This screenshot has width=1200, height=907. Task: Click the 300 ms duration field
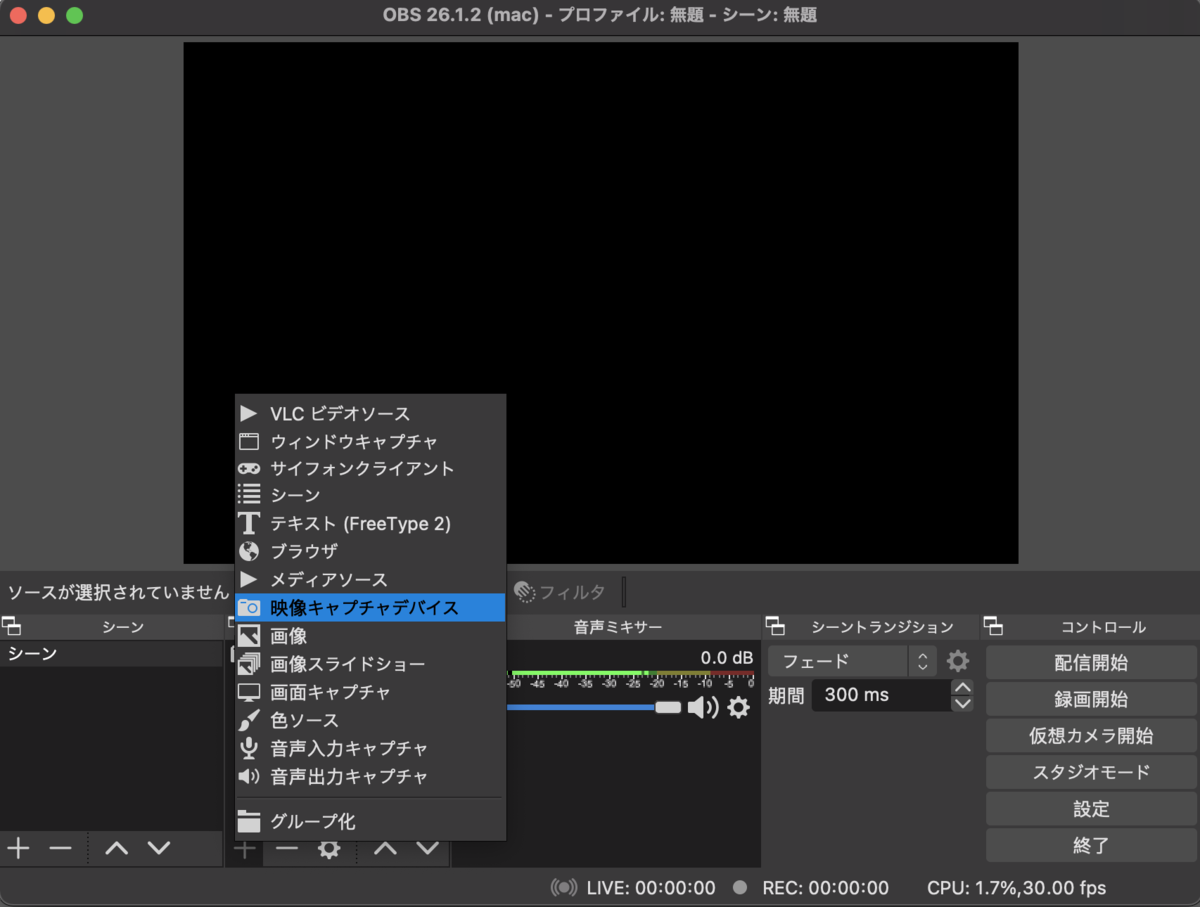pos(881,695)
